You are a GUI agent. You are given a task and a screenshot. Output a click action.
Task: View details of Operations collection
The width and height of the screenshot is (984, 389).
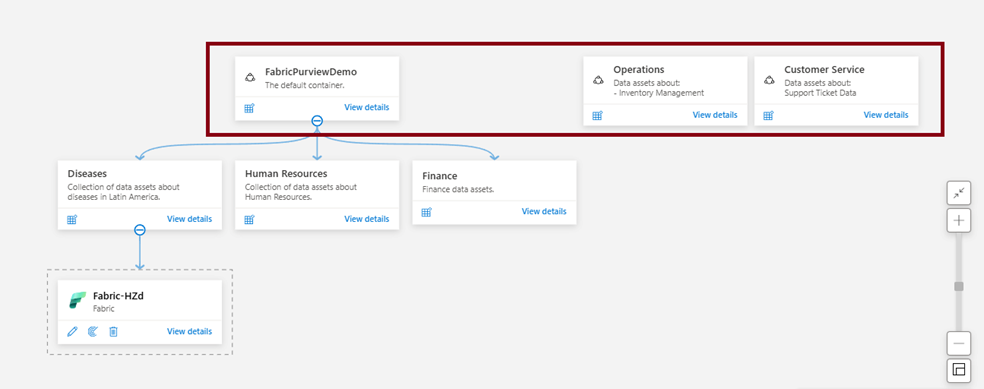click(715, 115)
